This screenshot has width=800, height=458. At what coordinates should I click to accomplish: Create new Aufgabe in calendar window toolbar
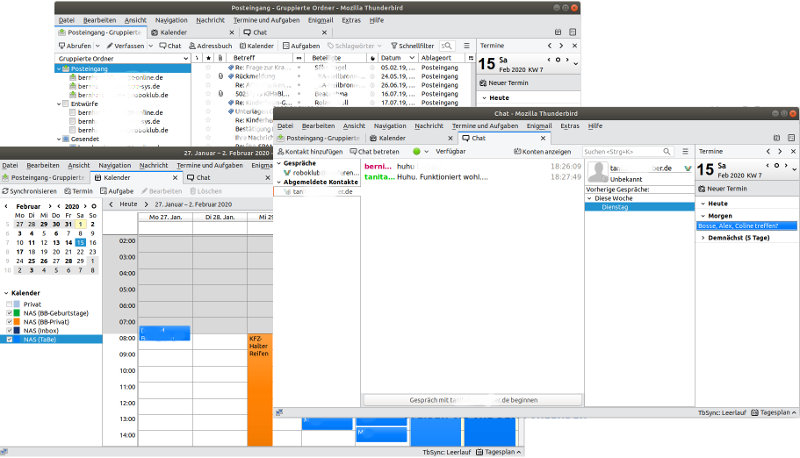117,191
